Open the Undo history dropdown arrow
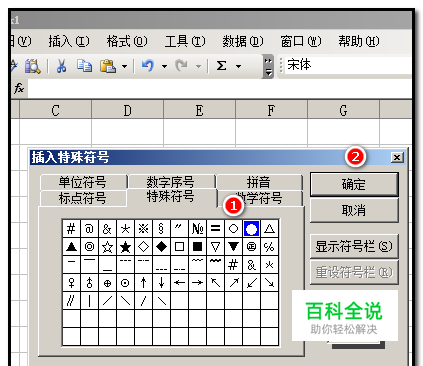The width and height of the screenshot is (423, 366). [164, 66]
